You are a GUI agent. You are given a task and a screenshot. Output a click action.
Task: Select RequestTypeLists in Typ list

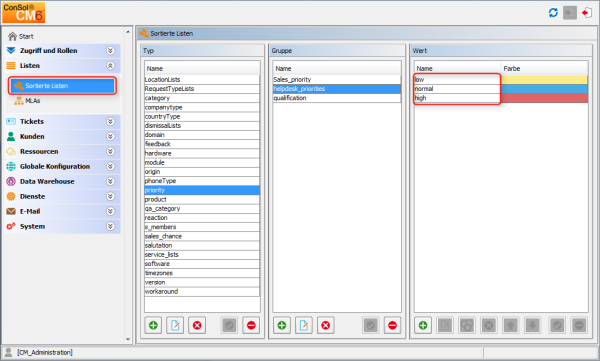pos(202,89)
